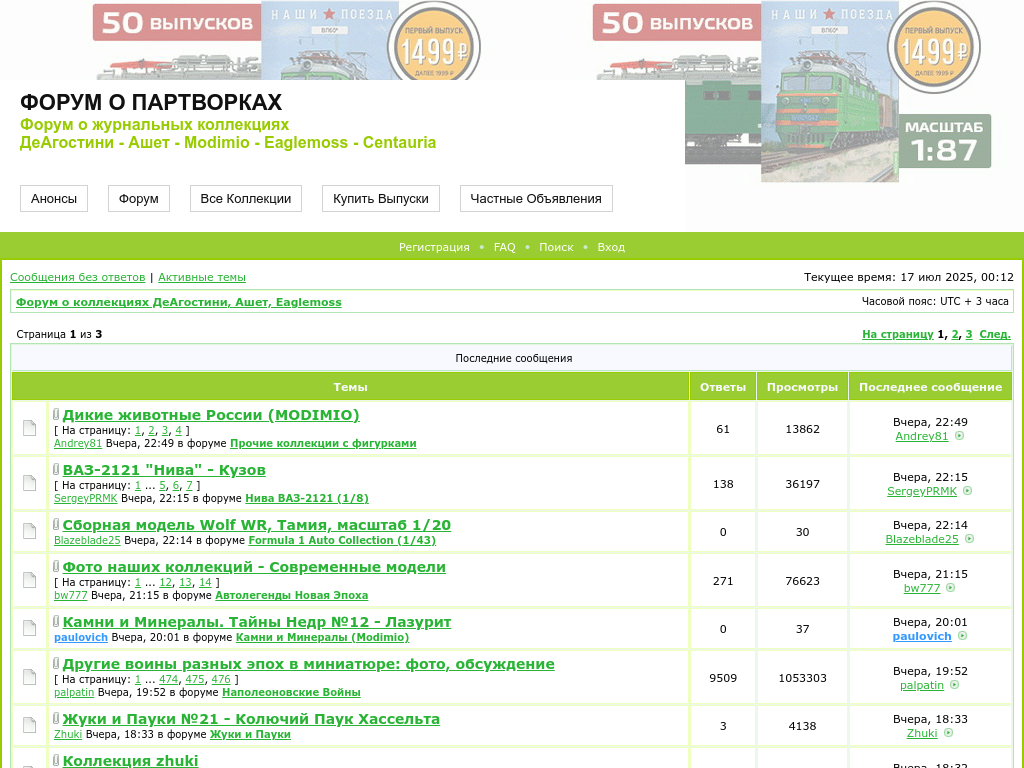Open latest post via icon beside SergeyPRMK
Screen dimensions: 1024x768
[968, 491]
